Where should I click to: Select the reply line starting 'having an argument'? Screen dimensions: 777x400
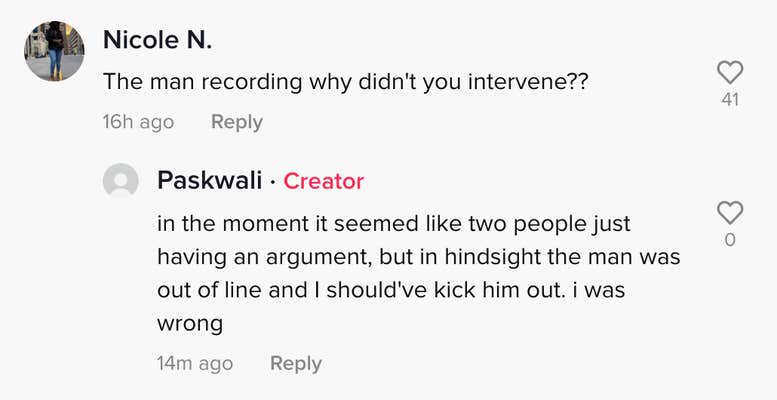click(419, 257)
